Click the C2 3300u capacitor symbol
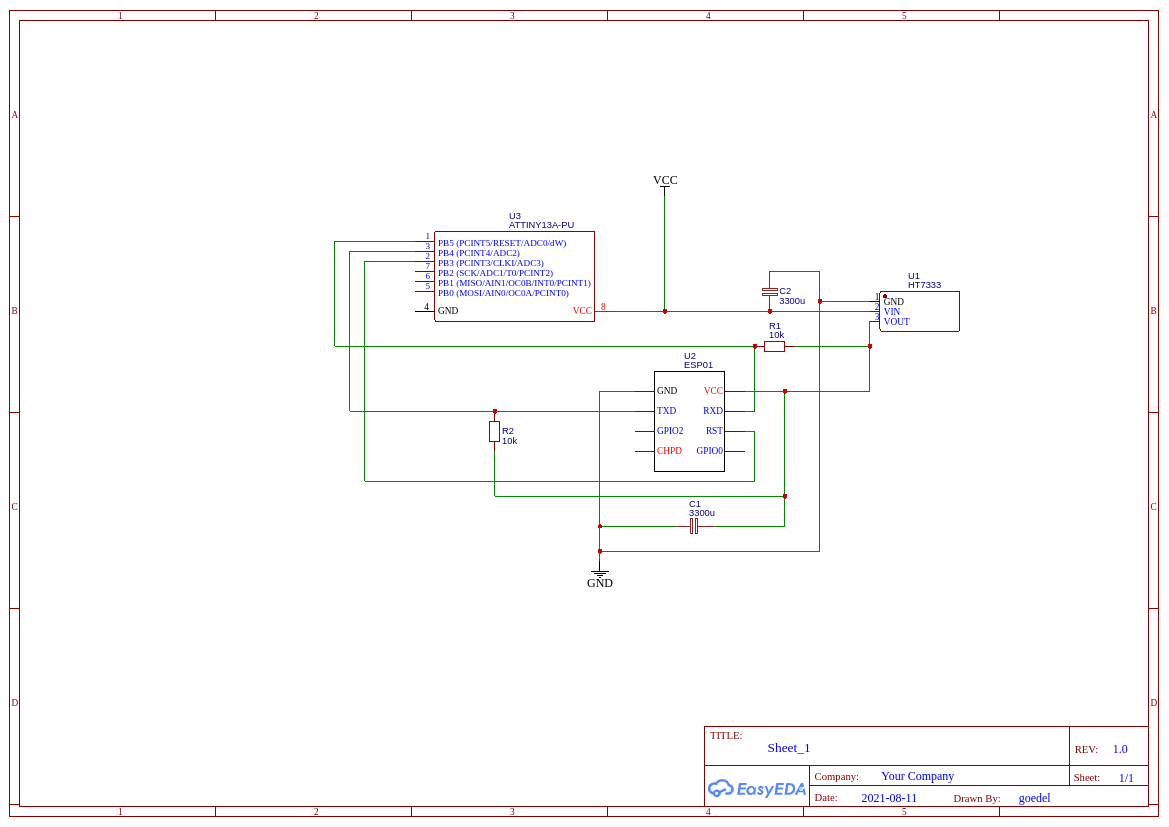This screenshot has width=1169, height=827. point(769,291)
